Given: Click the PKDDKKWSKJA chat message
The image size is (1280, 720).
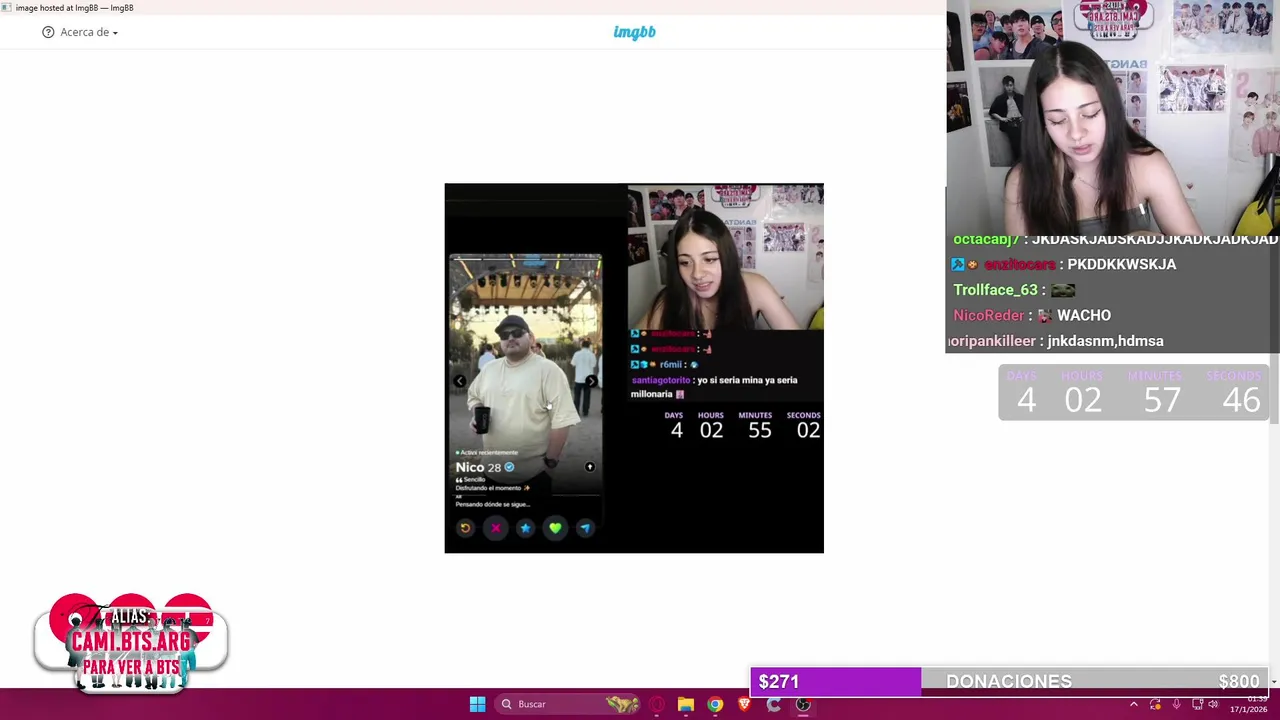Looking at the screenshot, I should coord(1121,264).
